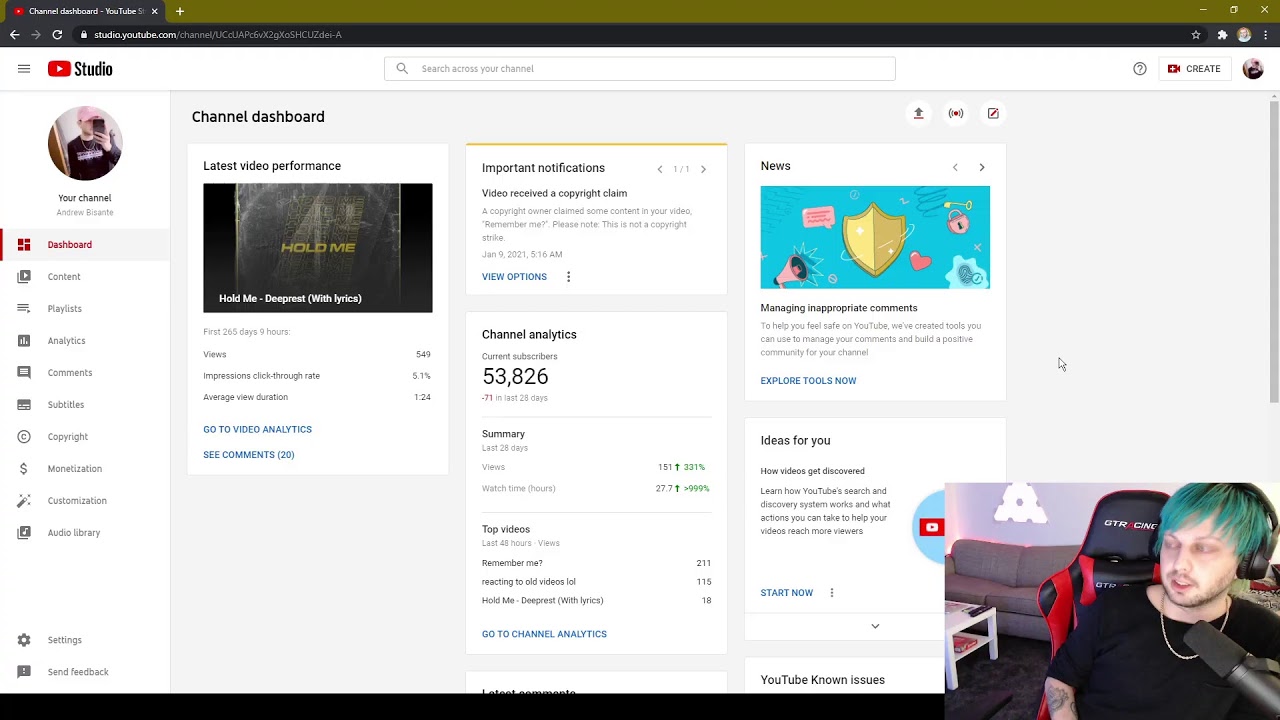Open the Comments sidebar item
This screenshot has width=1280, height=720.
(85, 373)
